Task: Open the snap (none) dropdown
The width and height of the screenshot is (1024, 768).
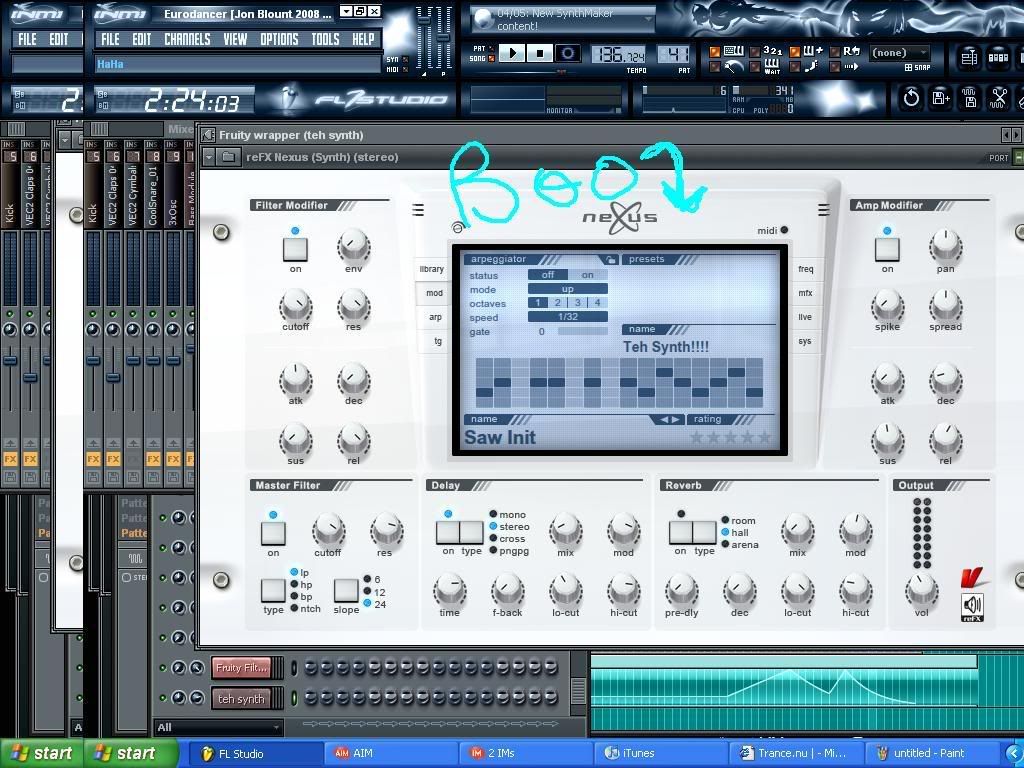Action: tap(899, 53)
